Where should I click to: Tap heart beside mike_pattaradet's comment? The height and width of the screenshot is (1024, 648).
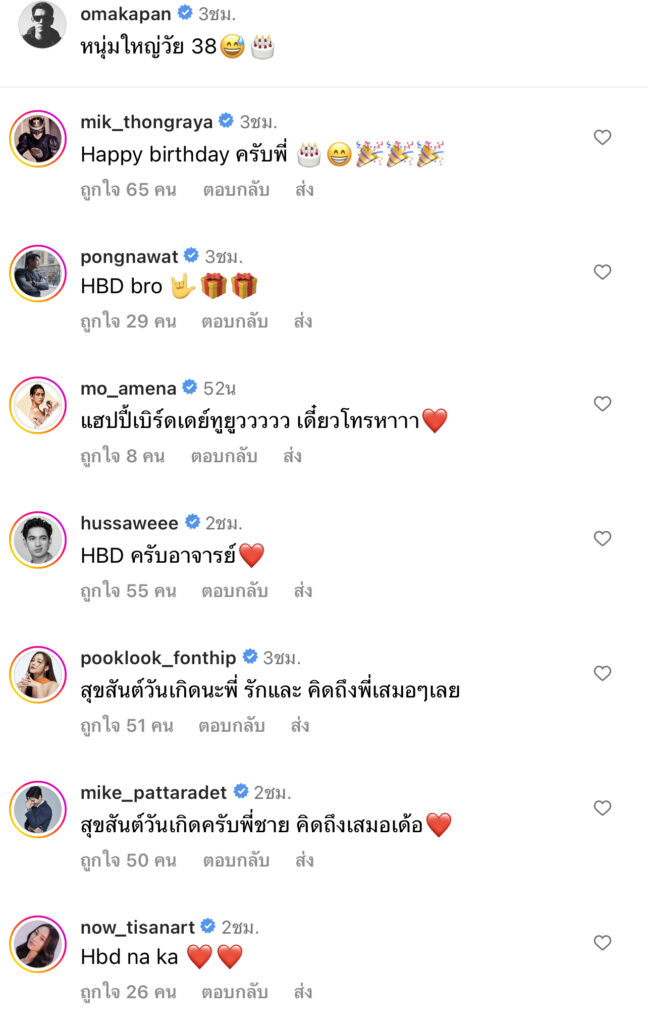pyautogui.click(x=602, y=807)
